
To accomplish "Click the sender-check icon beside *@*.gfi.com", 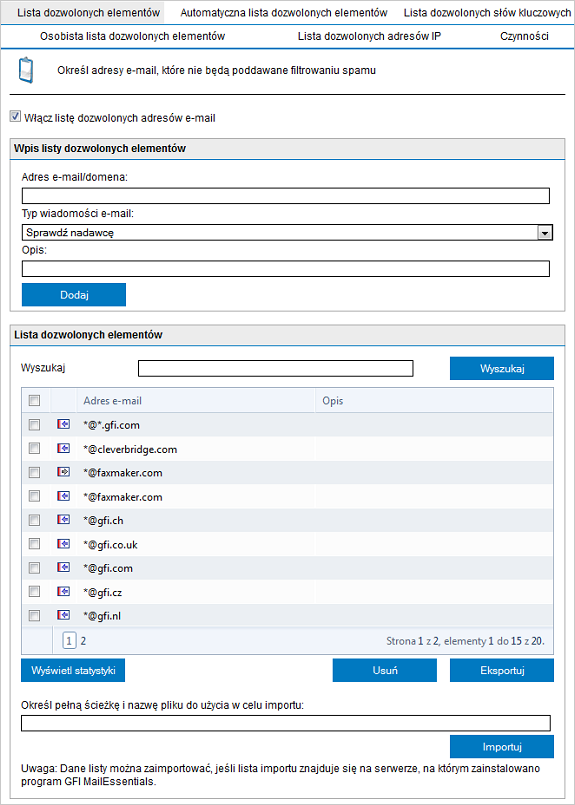I will click(x=63, y=425).
